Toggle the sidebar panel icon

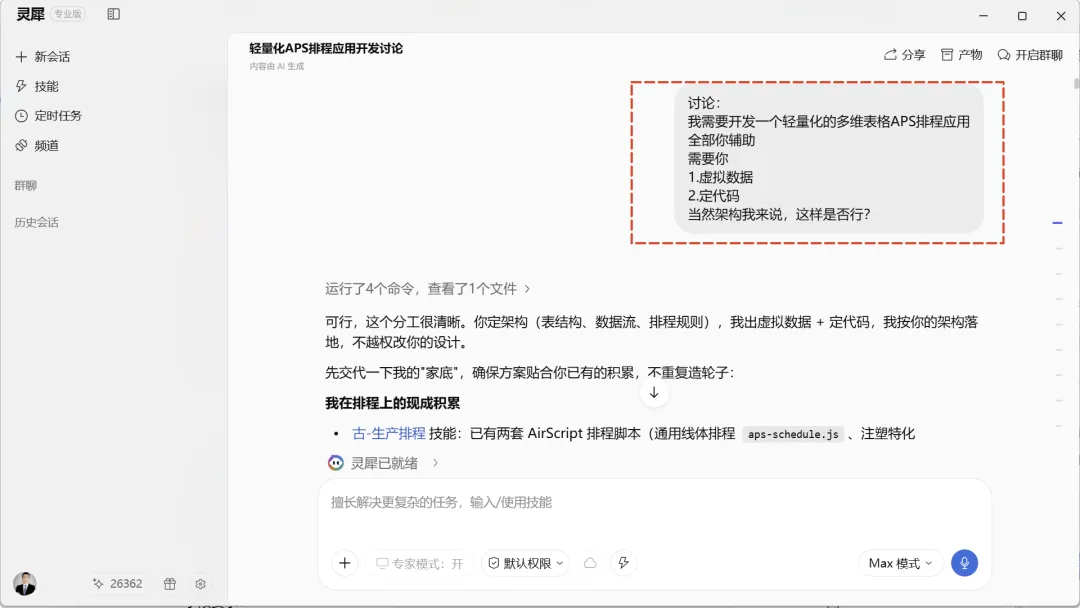tap(114, 14)
